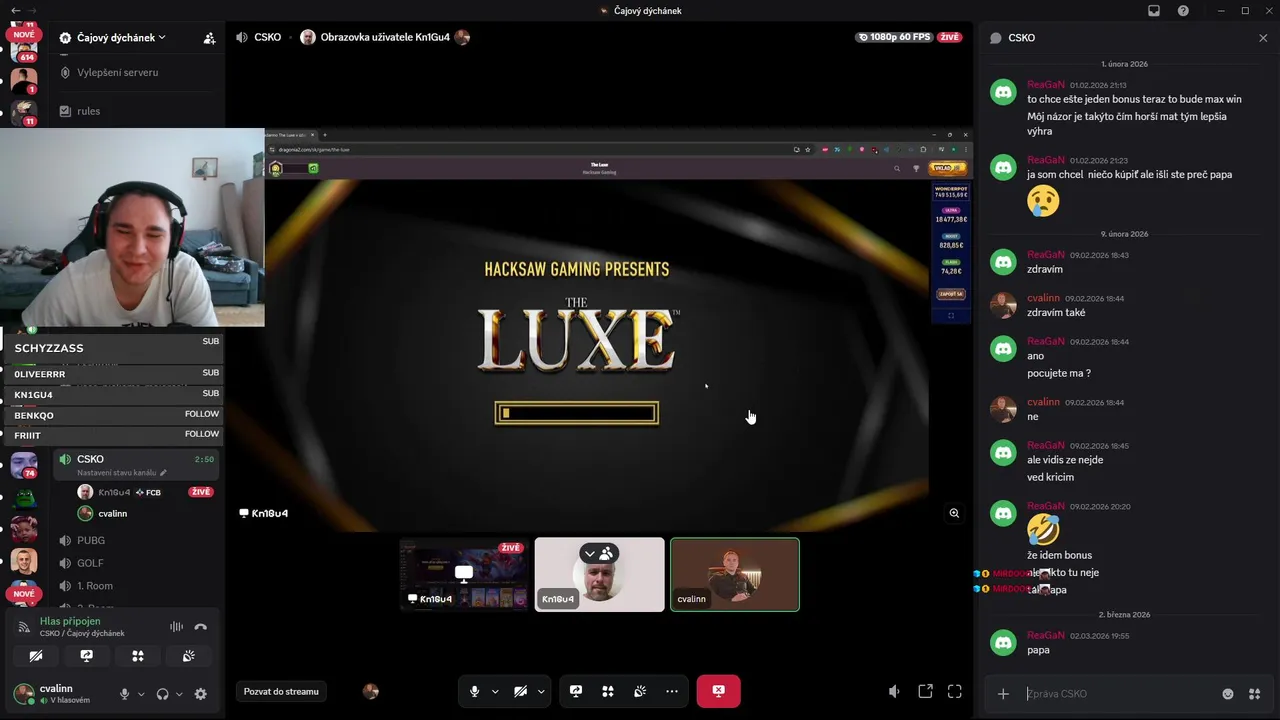This screenshot has height=720, width=1280.
Task: Open Vylepšení serveru in the sidebar
Action: tap(117, 72)
